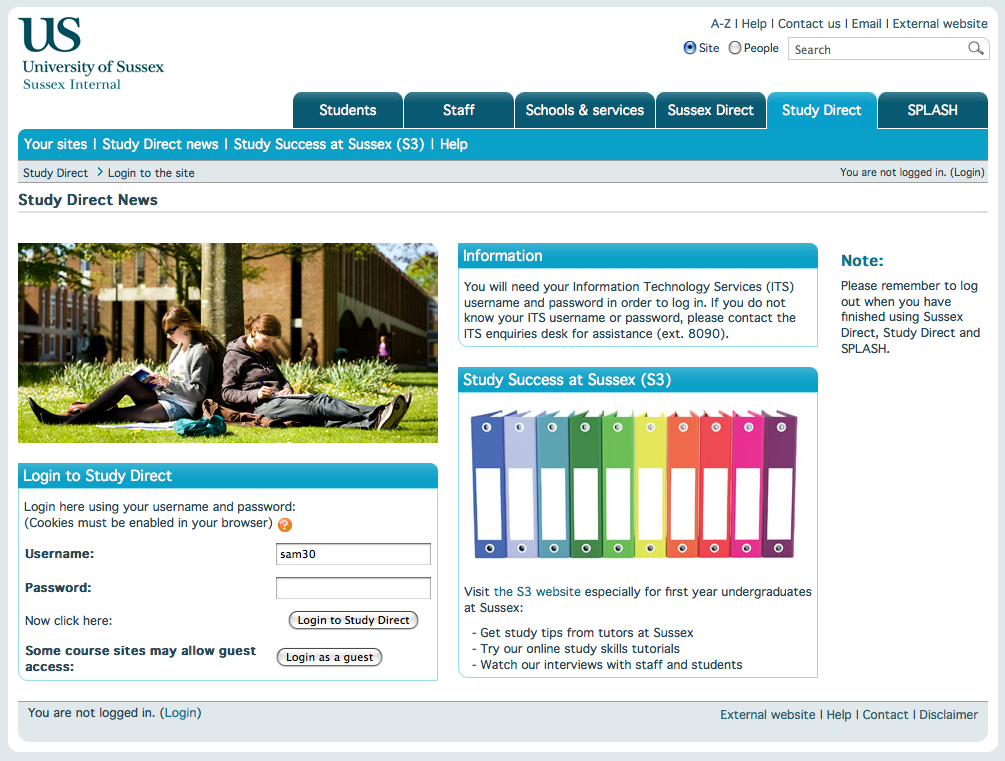
Task: Switch to the Students tab
Action: (347, 110)
